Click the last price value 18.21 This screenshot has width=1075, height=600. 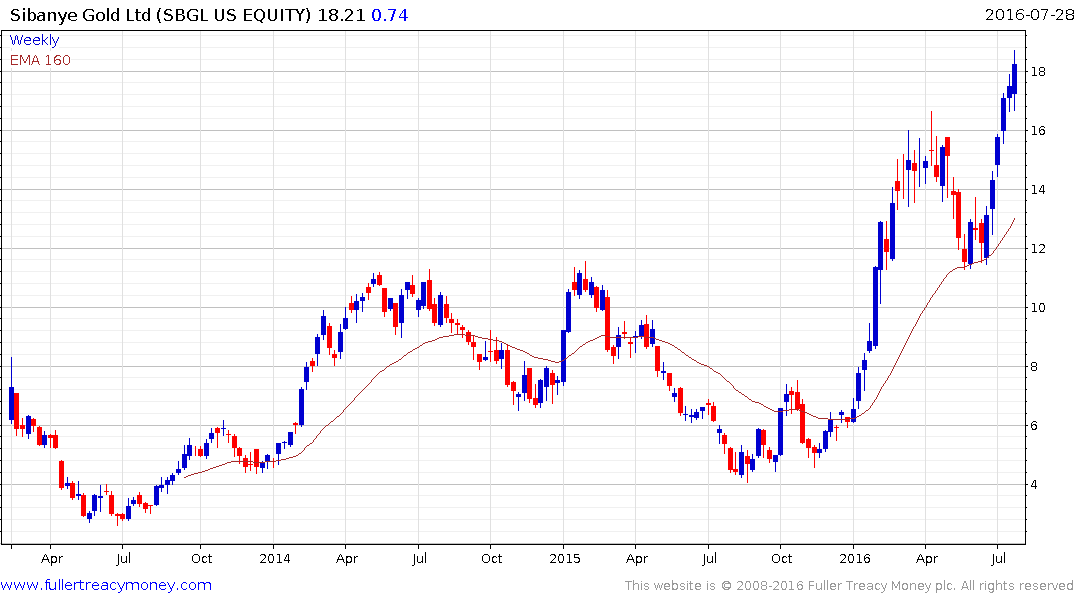(x=341, y=15)
